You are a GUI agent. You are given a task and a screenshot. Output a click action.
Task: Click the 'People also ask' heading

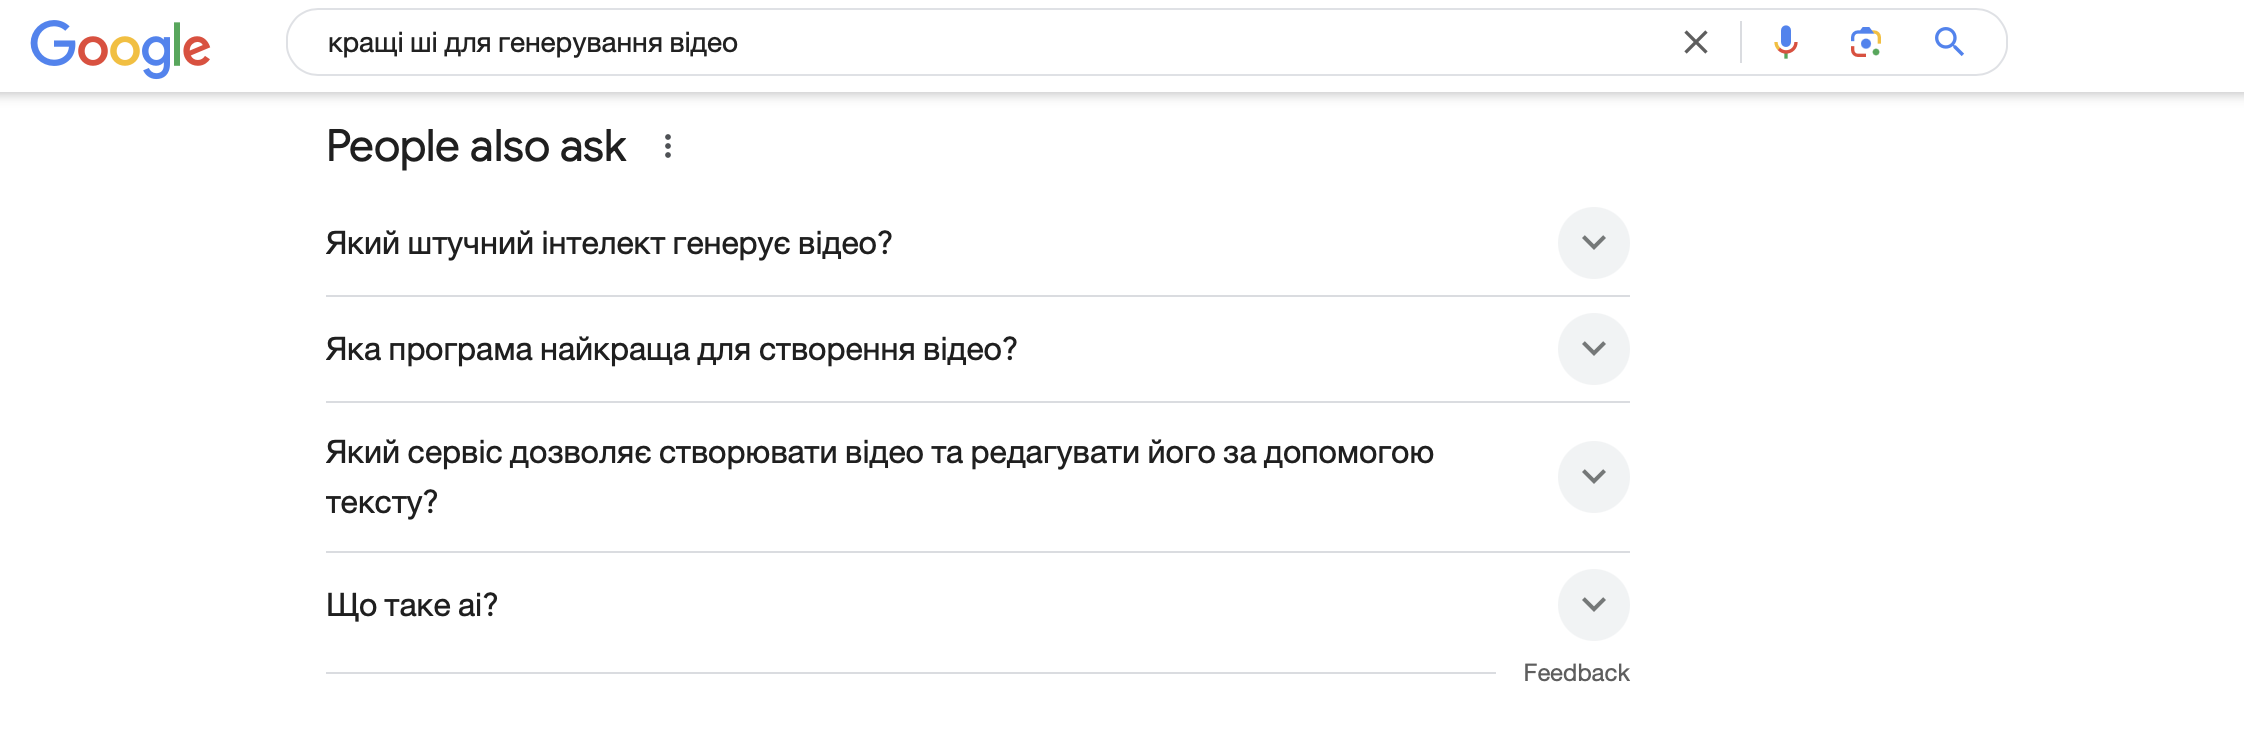coord(476,147)
